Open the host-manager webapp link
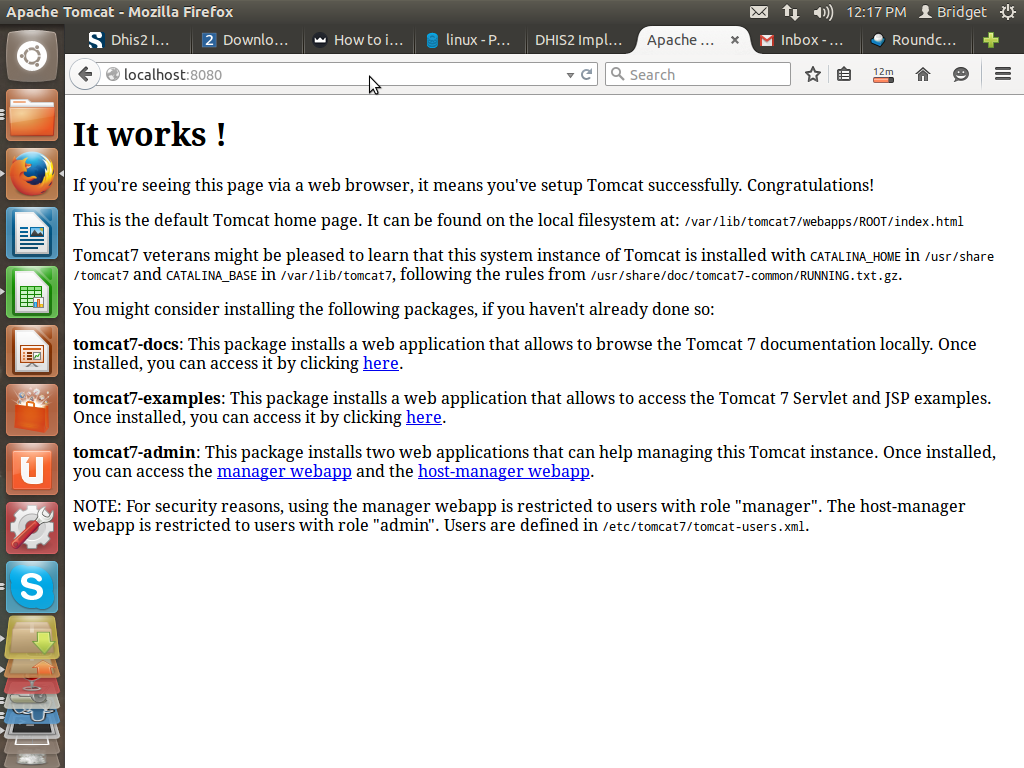Image resolution: width=1024 pixels, height=768 pixels. pos(504,472)
